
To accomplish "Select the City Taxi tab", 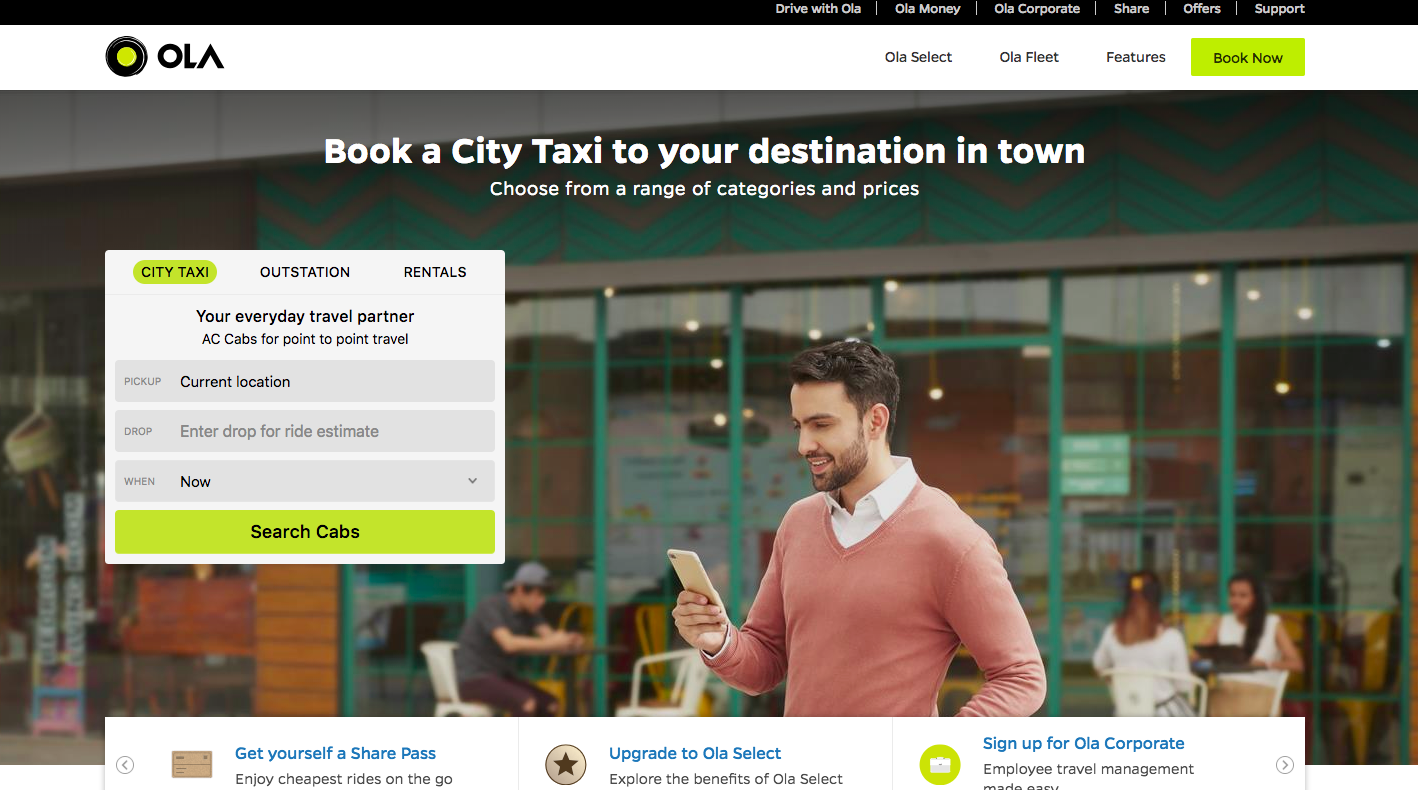I will [175, 272].
